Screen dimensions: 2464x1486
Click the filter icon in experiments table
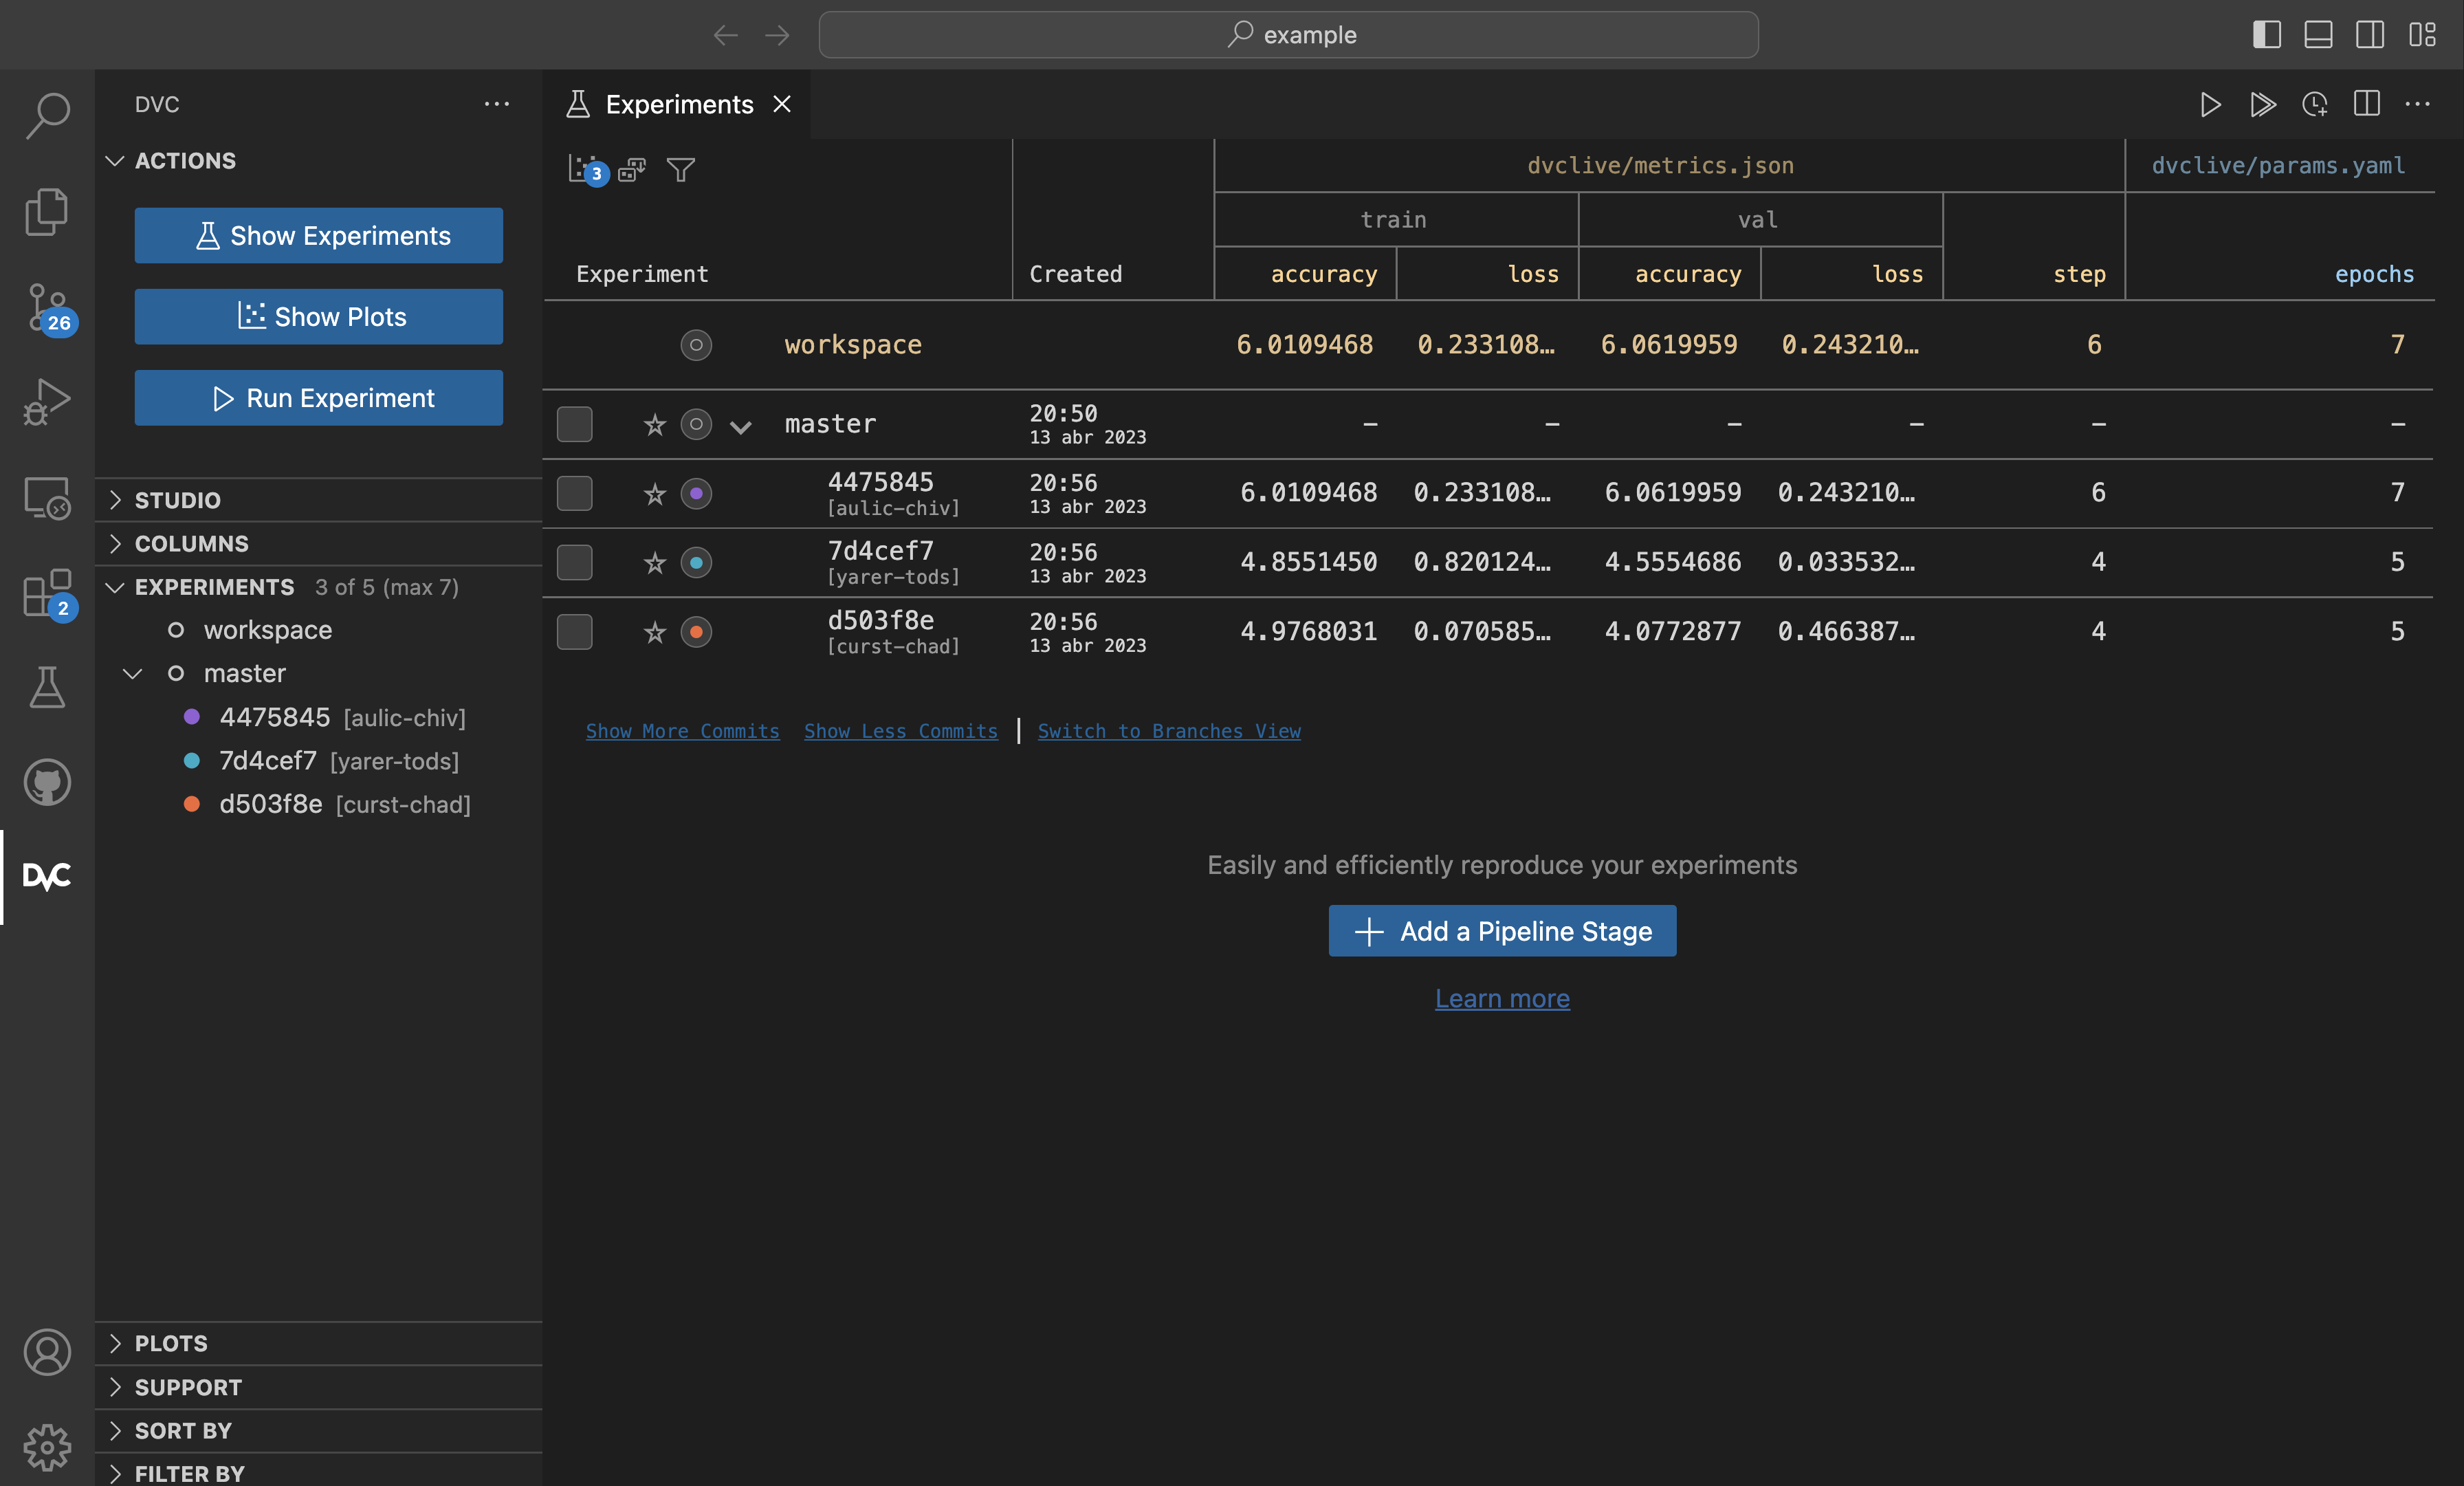tap(681, 170)
